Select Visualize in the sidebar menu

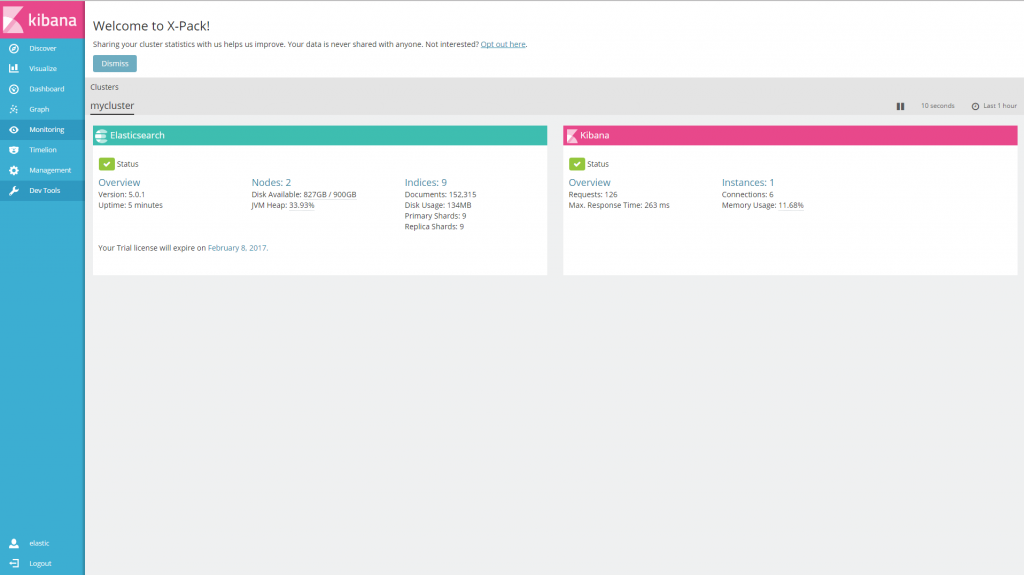(42, 69)
